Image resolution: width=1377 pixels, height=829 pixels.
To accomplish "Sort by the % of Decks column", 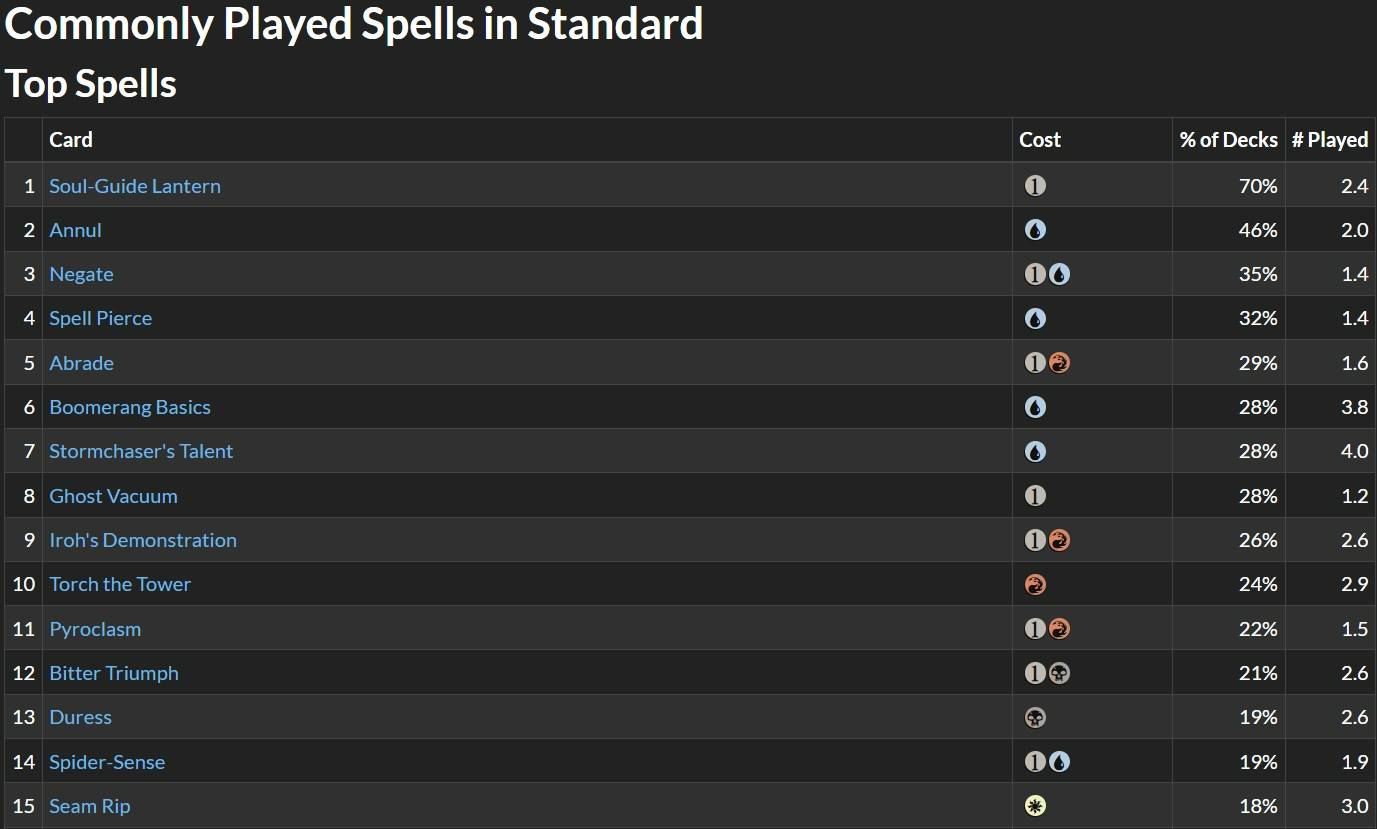I will 1228,140.
